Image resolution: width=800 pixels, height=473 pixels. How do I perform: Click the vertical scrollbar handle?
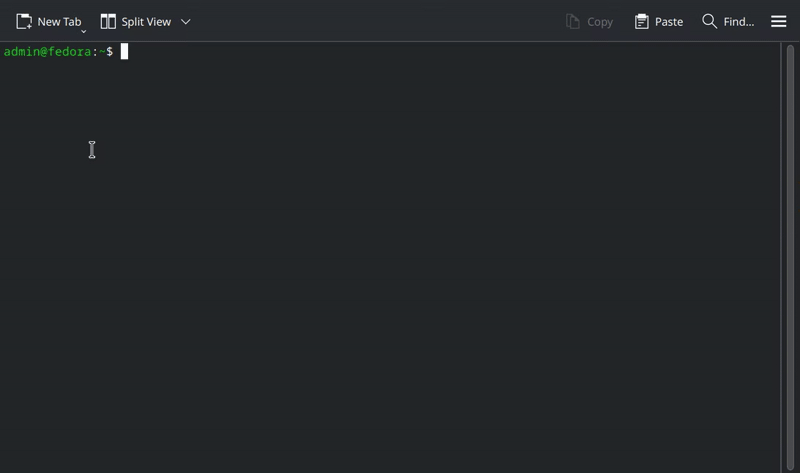(790, 257)
